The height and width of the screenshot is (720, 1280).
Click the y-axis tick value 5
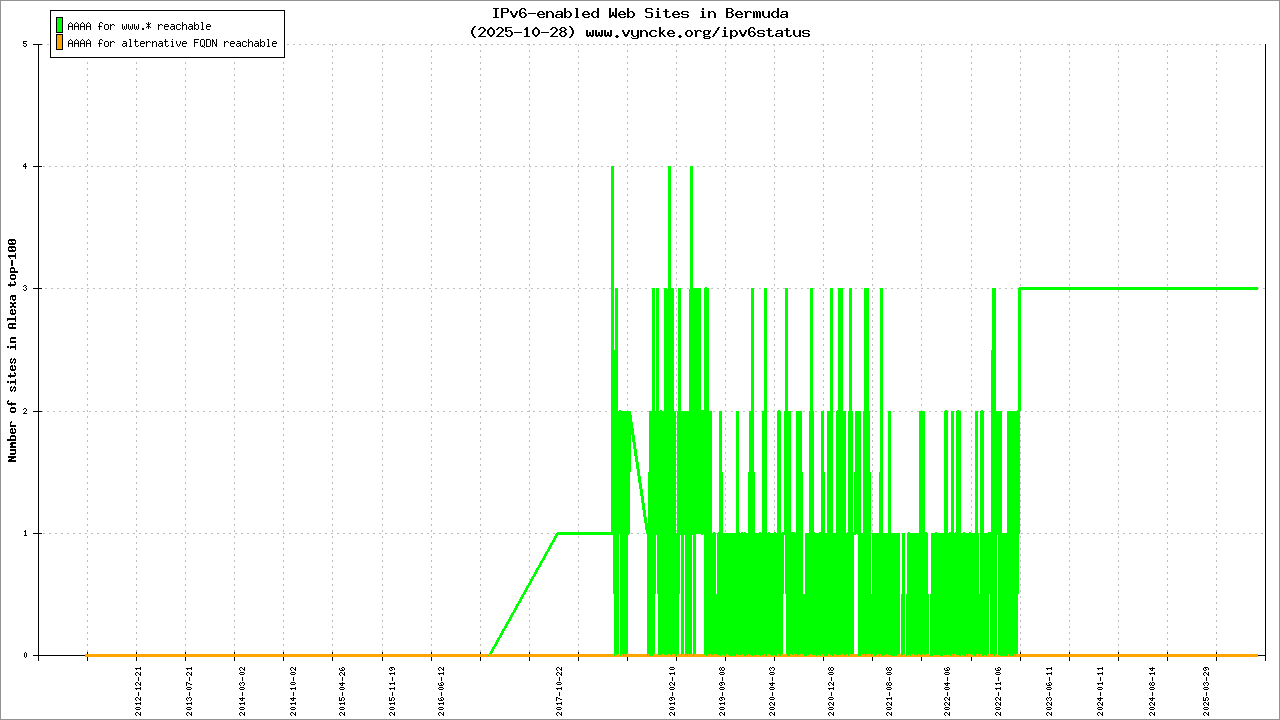pyautogui.click(x=37, y=44)
